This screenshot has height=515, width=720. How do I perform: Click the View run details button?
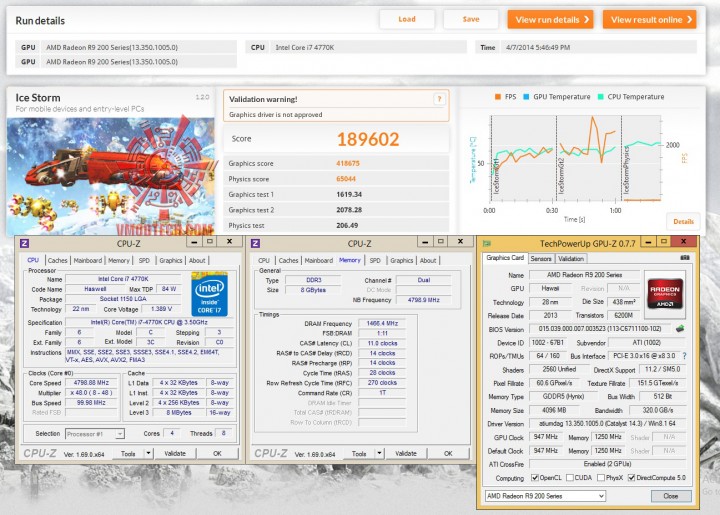(x=551, y=20)
